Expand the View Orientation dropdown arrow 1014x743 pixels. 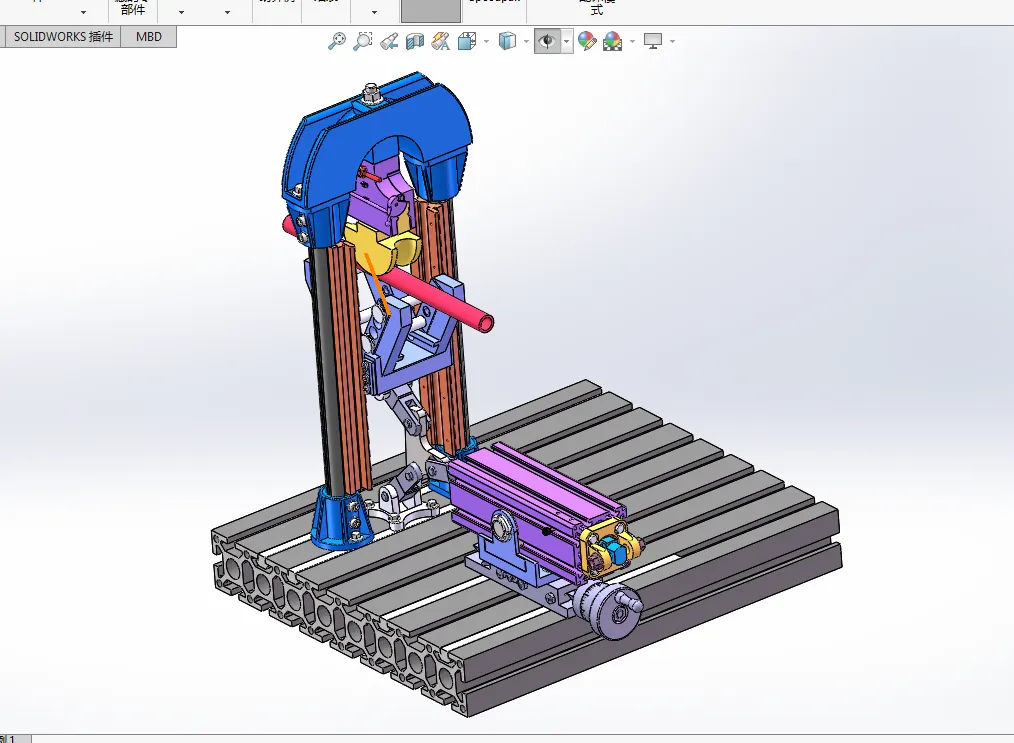486,42
